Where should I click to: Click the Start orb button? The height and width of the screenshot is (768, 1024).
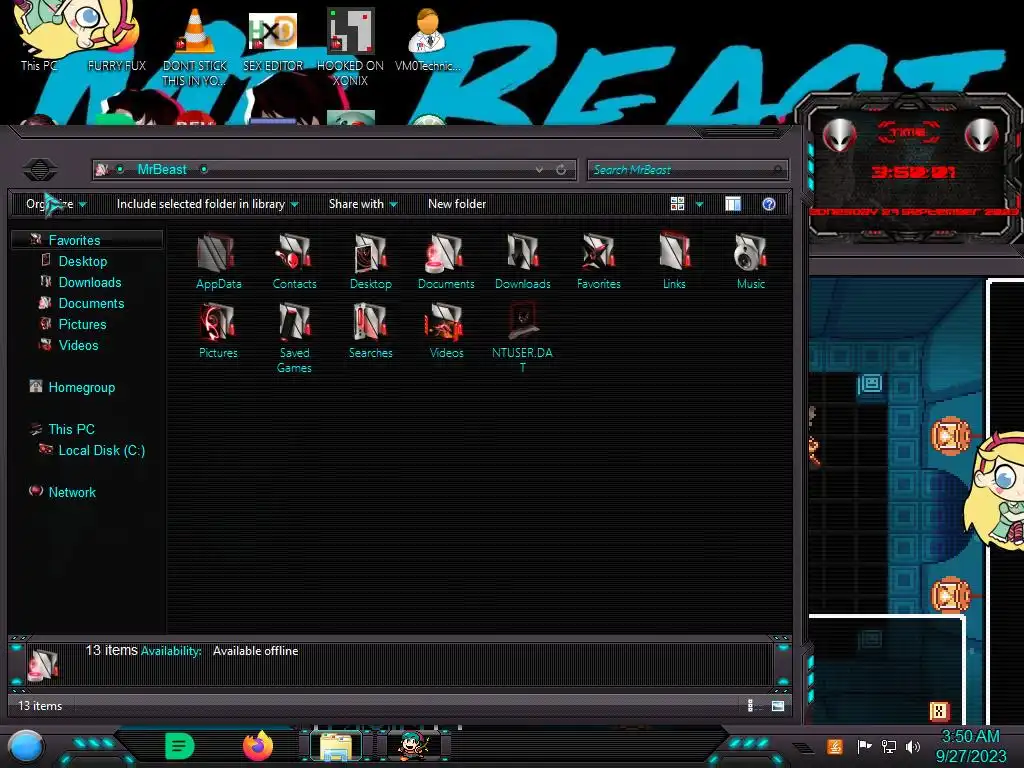tap(26, 747)
